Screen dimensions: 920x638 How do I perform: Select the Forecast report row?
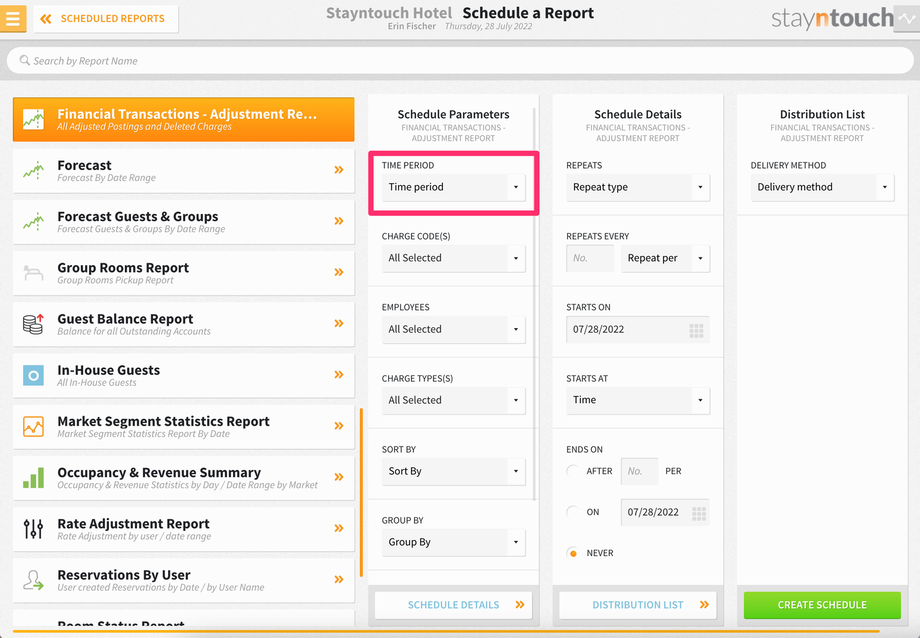tap(184, 170)
